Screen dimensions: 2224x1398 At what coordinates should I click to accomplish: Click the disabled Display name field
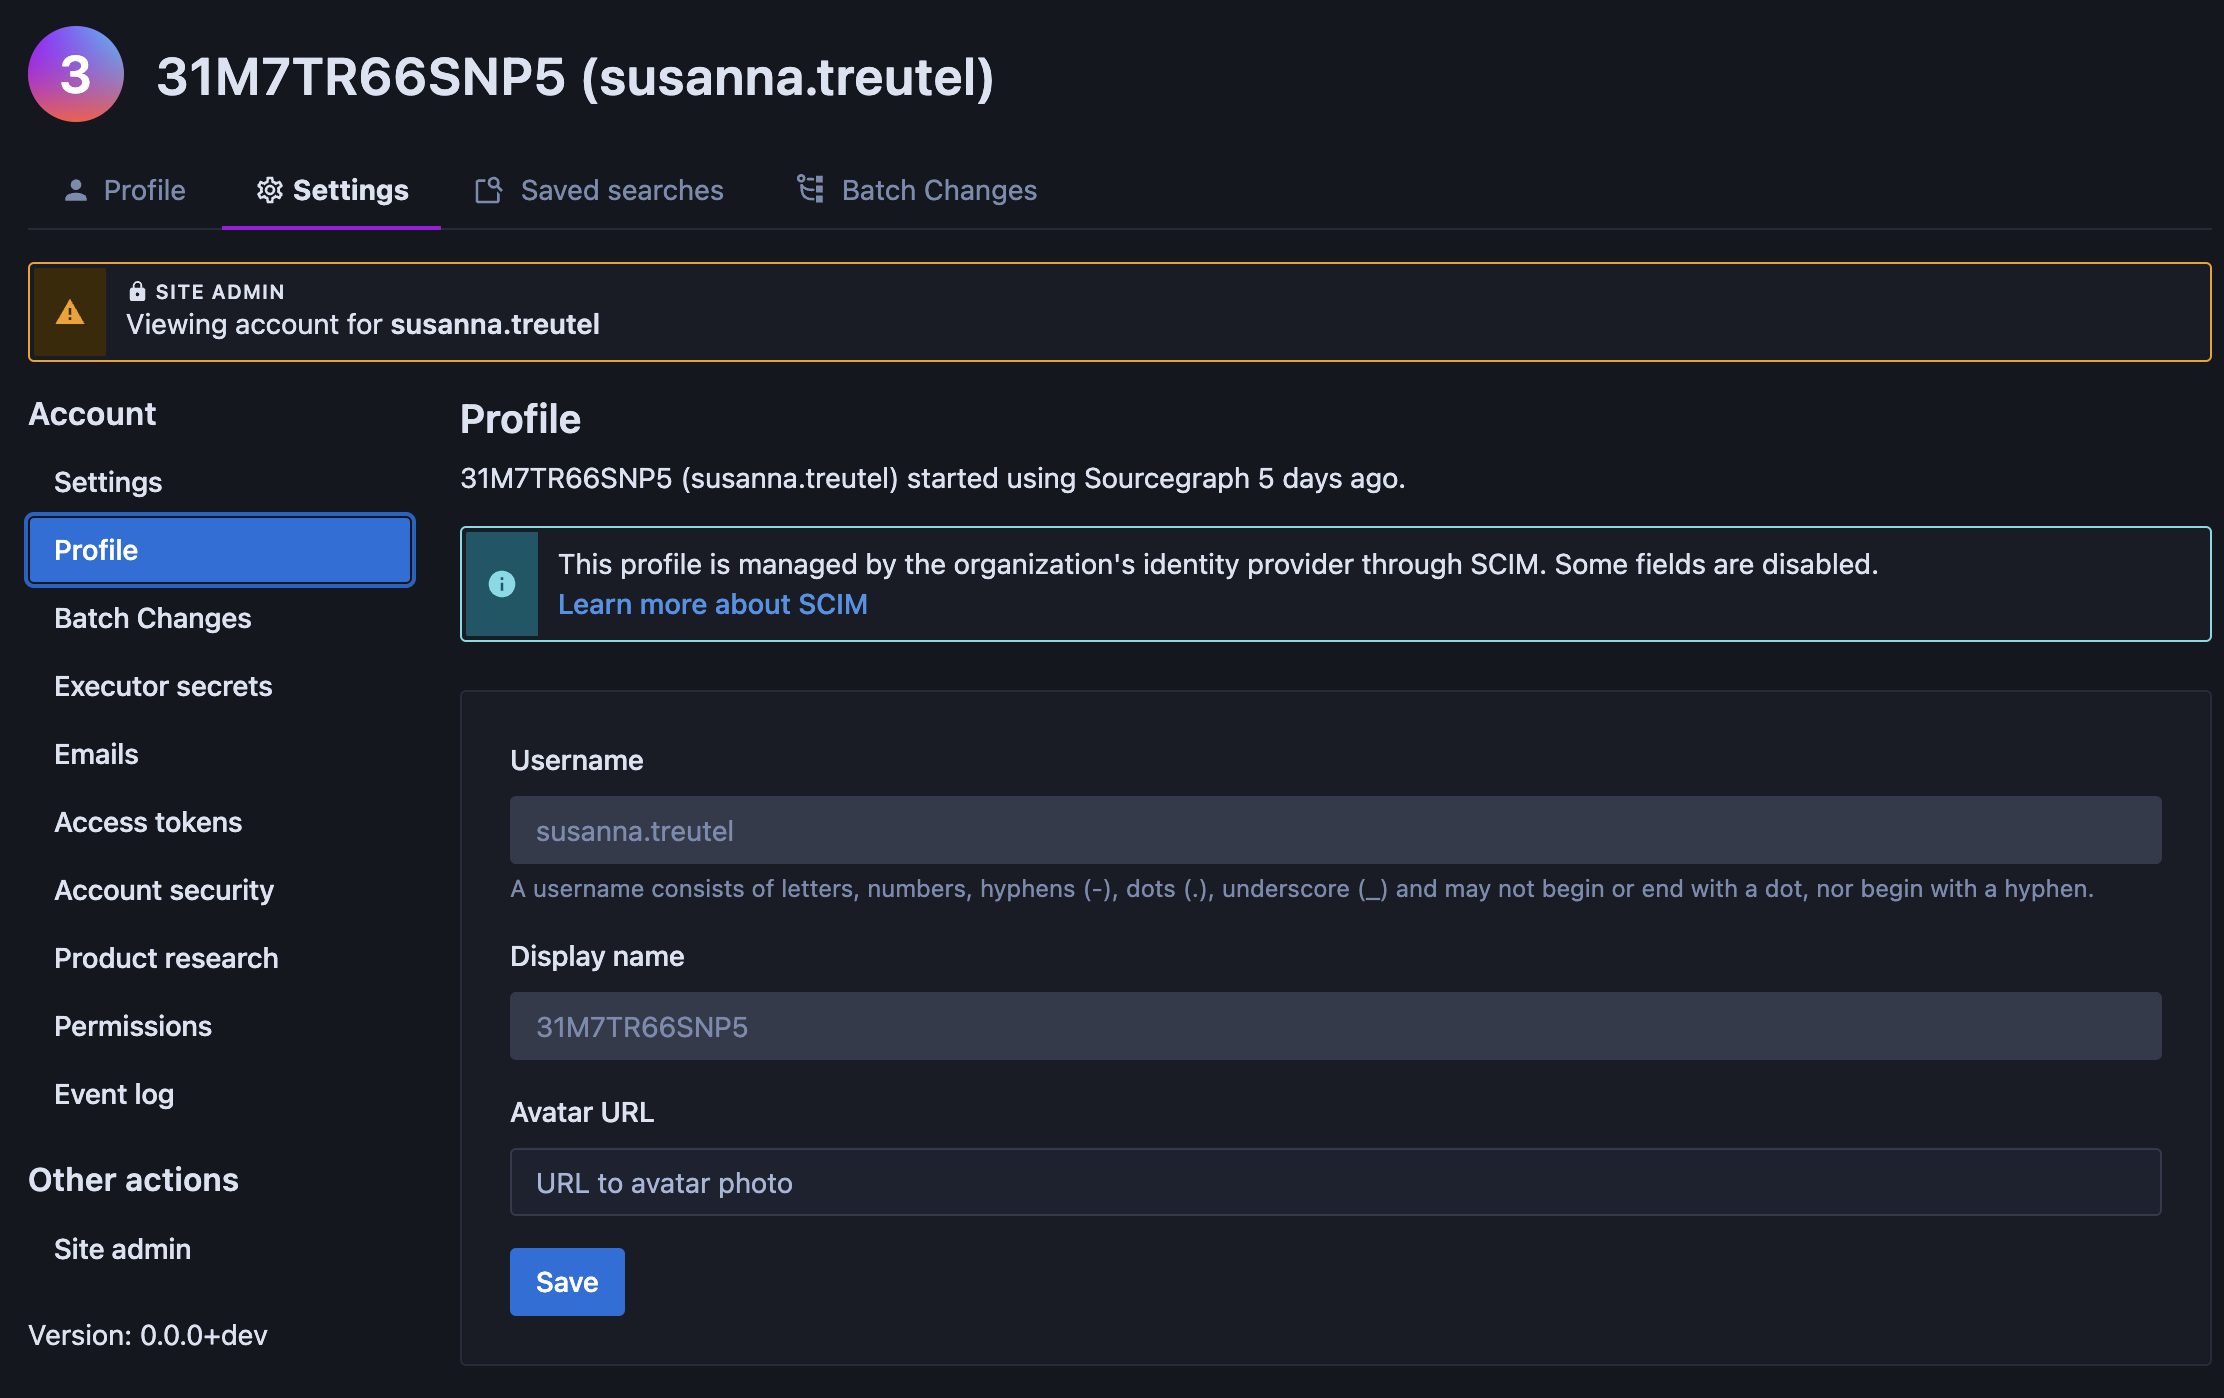pyautogui.click(x=1335, y=1026)
